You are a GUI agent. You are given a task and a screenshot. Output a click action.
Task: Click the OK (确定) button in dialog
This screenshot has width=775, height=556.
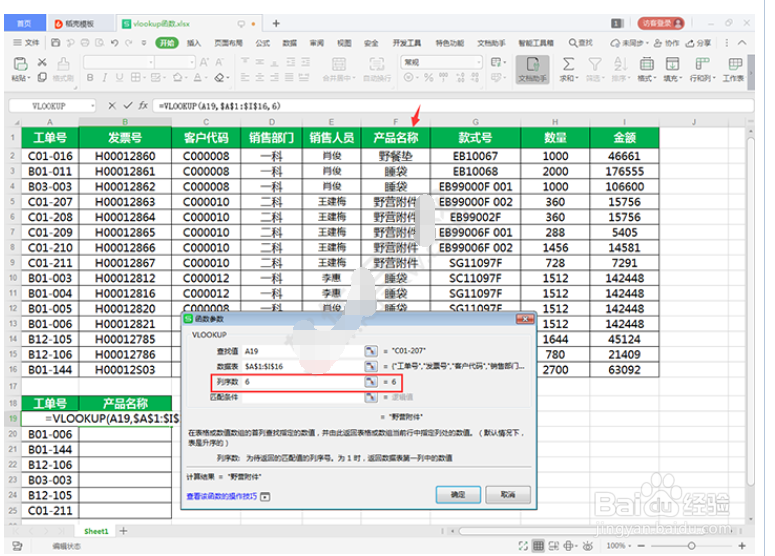[x=458, y=494]
